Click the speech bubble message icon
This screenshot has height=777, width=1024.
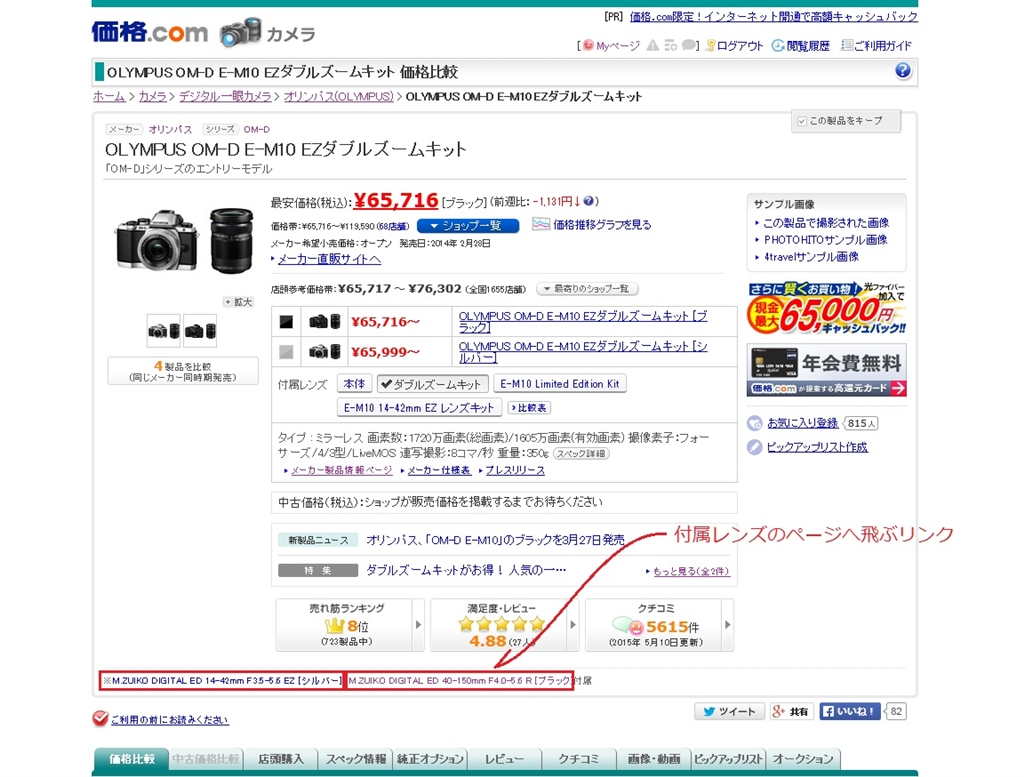pos(688,45)
